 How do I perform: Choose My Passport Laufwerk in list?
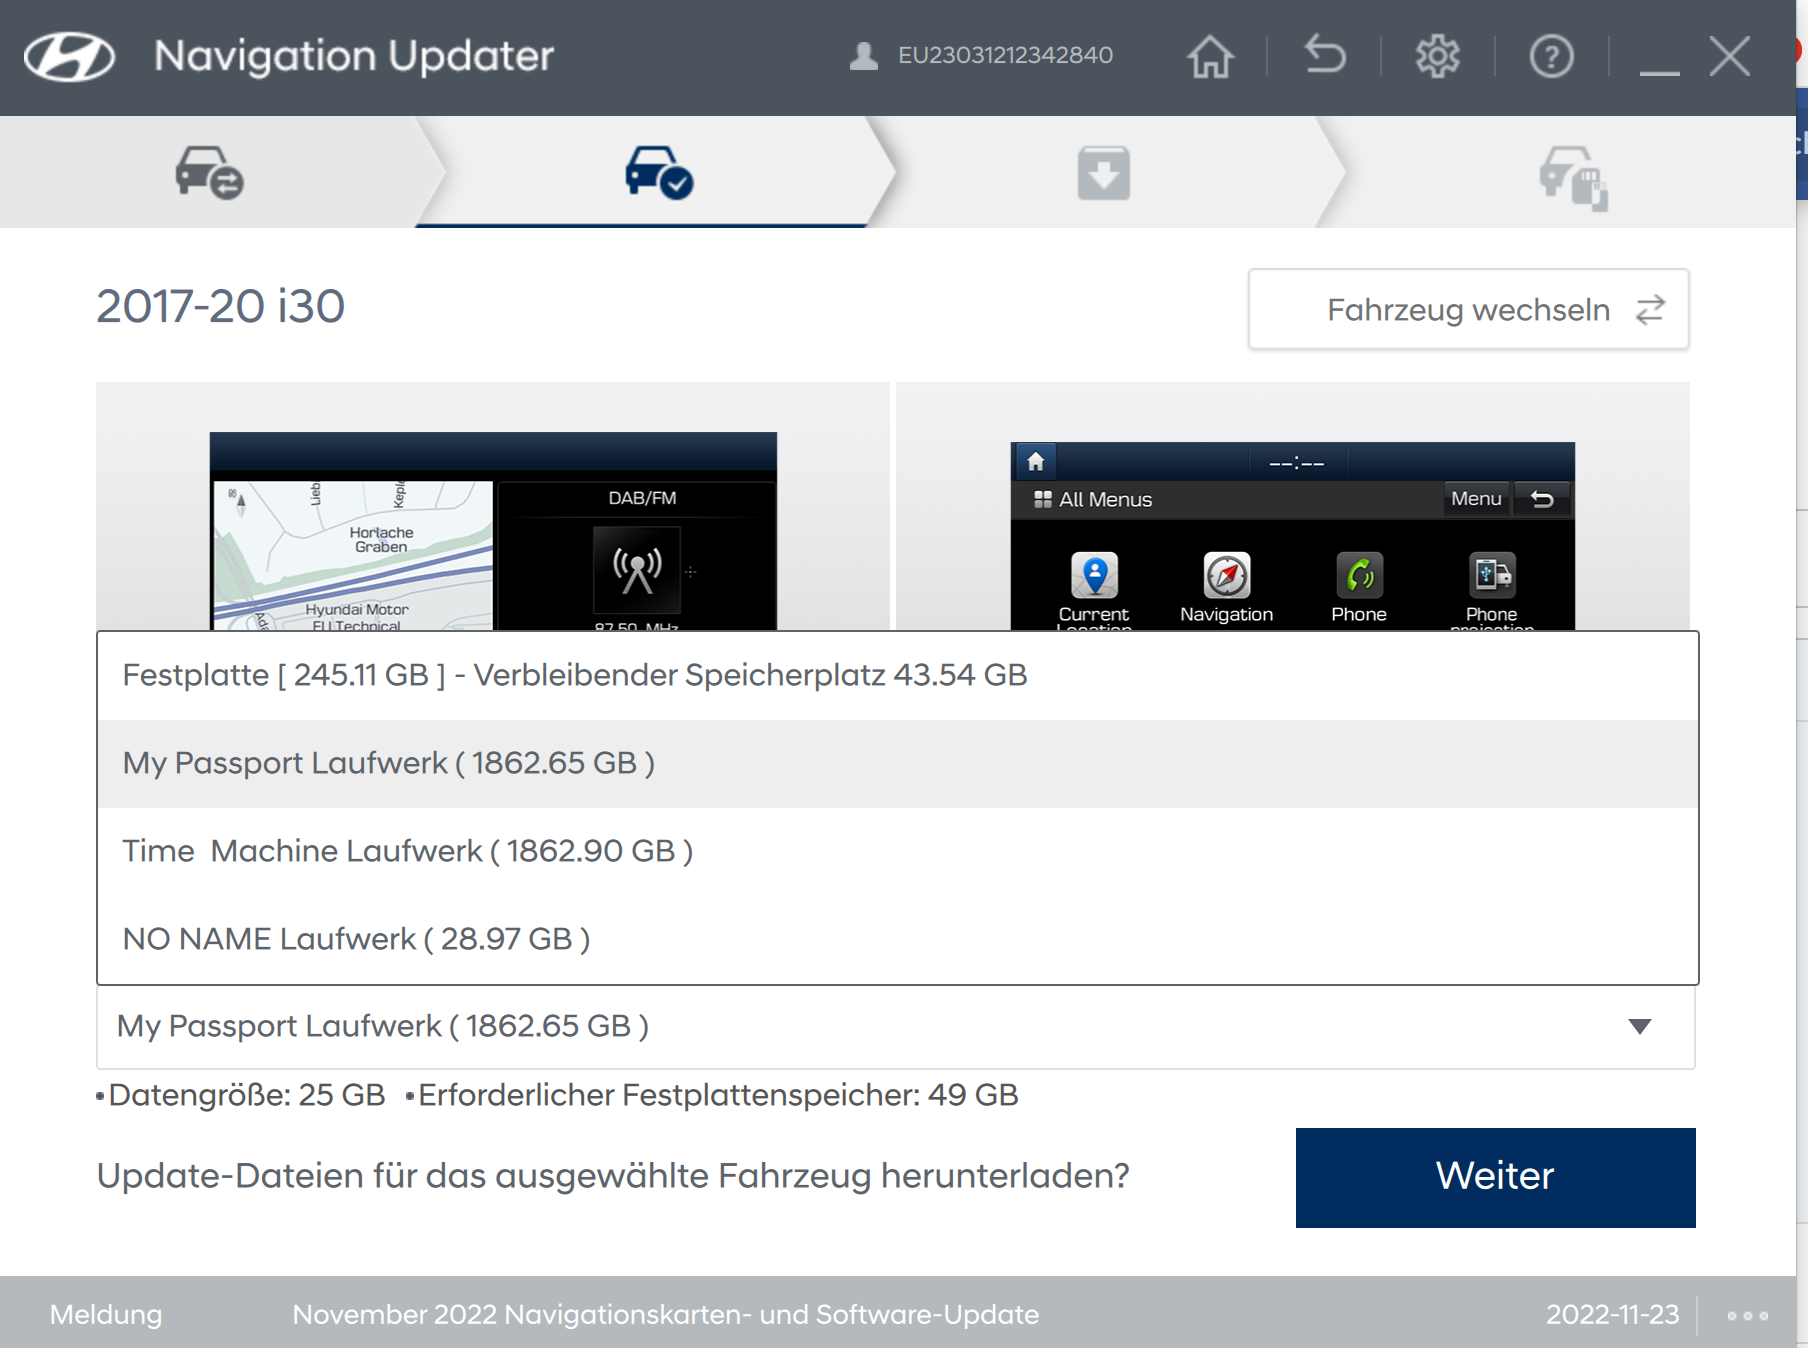click(897, 763)
